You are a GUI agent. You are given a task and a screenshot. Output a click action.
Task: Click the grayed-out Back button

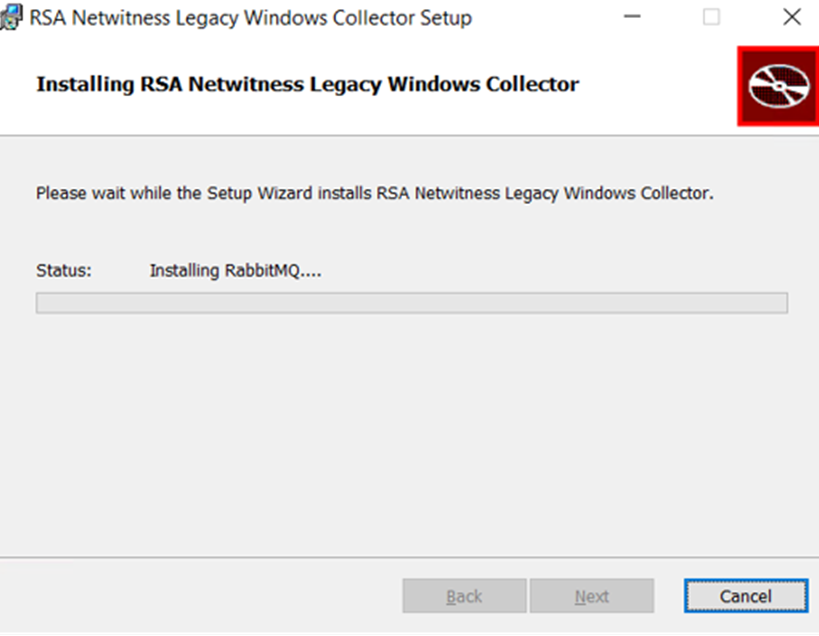click(463, 595)
